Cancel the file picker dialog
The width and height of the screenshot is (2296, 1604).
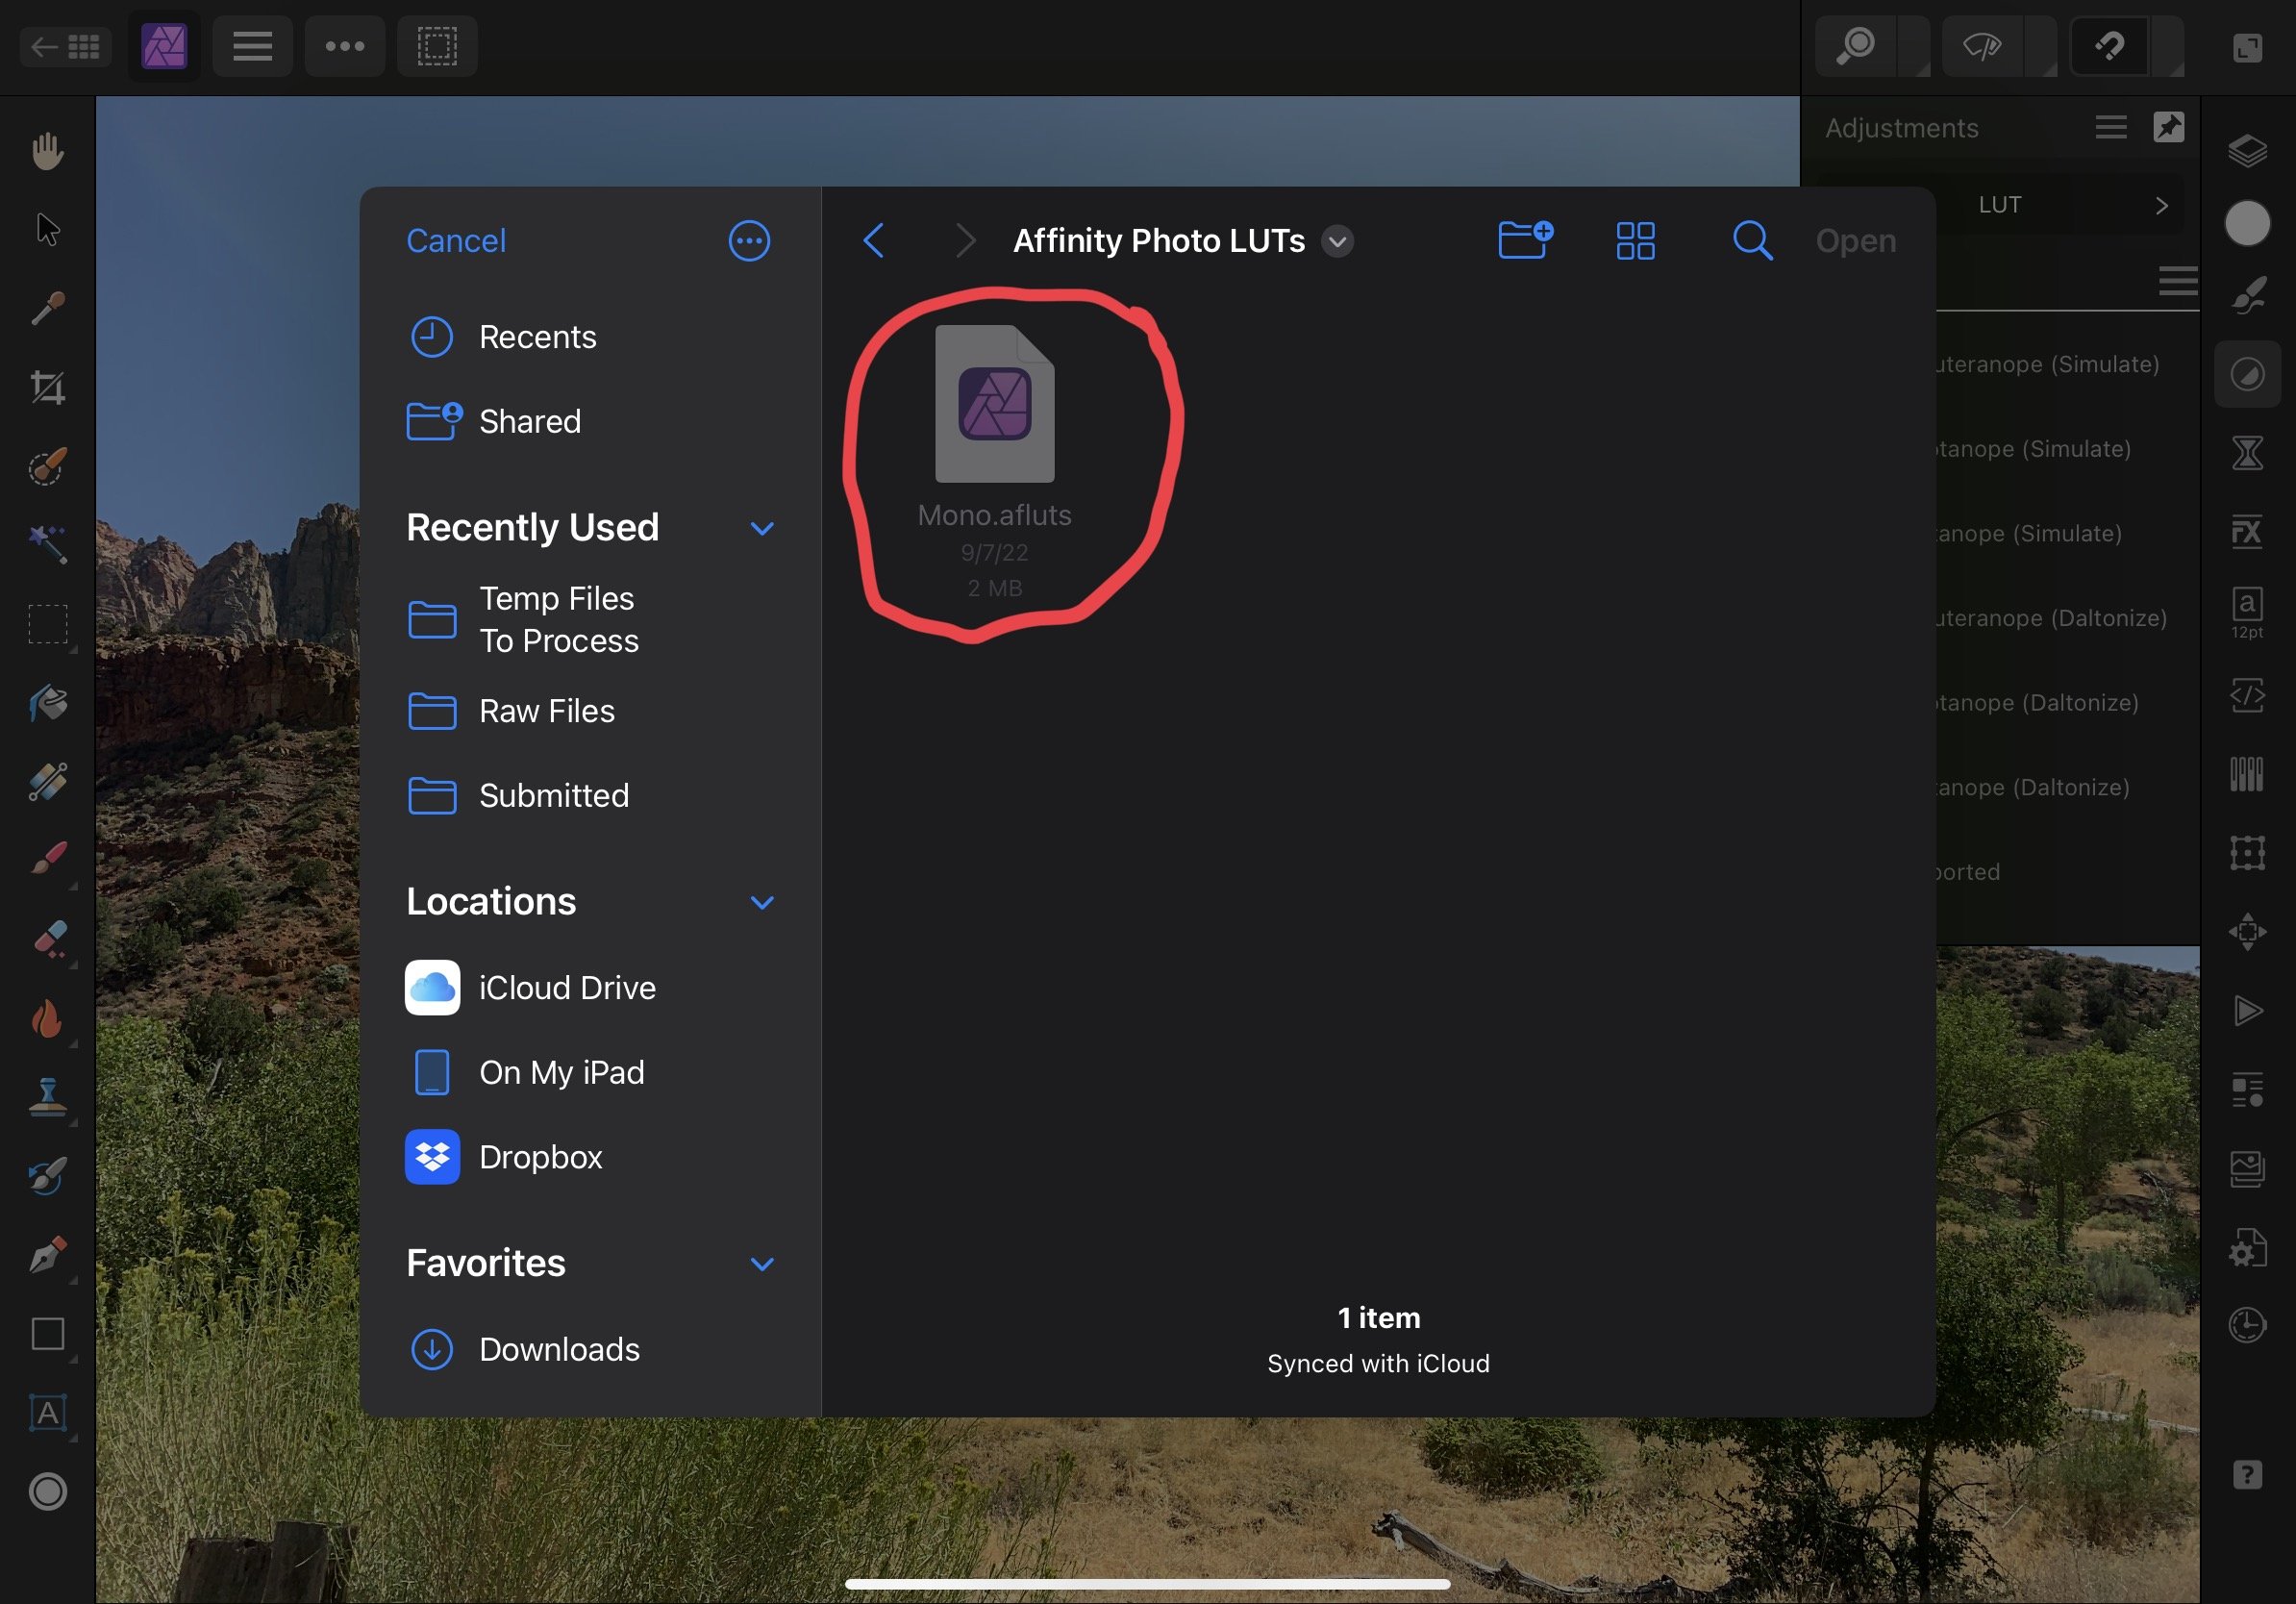tap(456, 240)
